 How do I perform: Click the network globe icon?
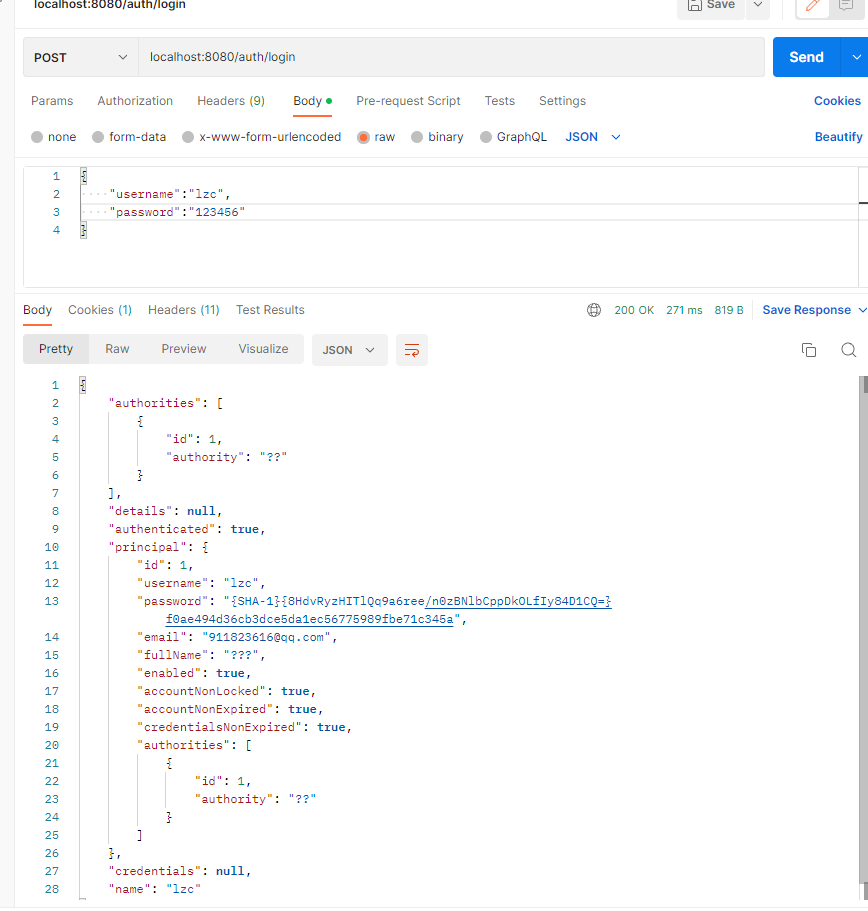click(x=594, y=310)
